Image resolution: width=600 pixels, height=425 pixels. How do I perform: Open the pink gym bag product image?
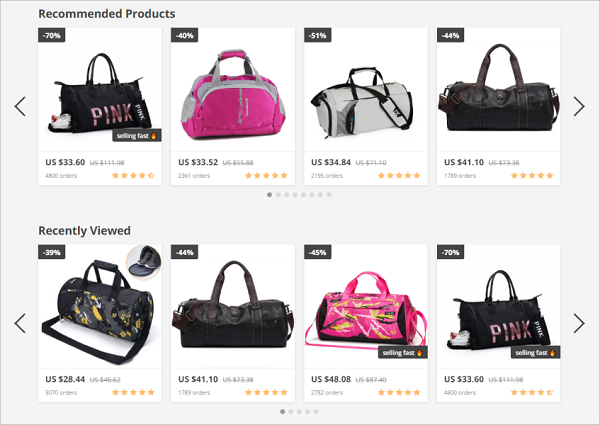[233, 94]
